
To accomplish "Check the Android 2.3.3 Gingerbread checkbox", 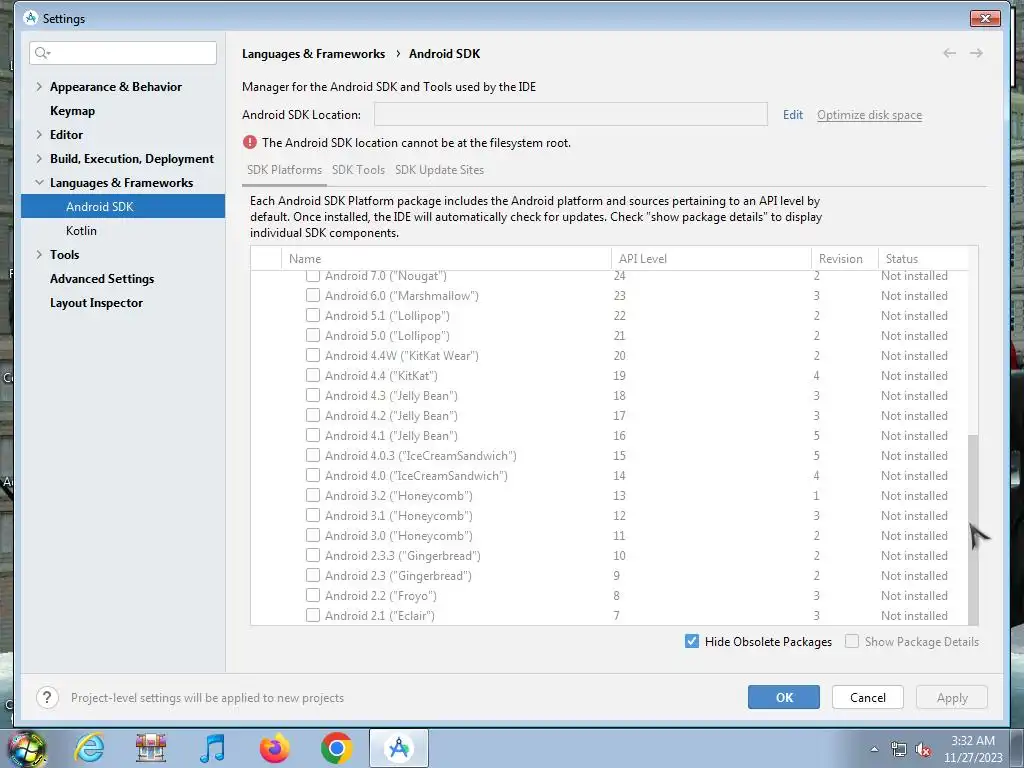I will (x=313, y=555).
